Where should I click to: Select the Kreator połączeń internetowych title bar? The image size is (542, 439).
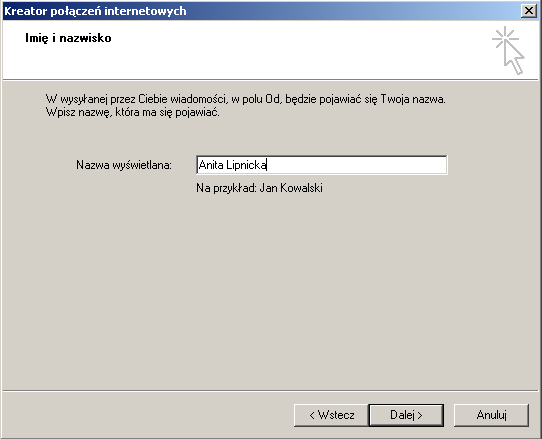click(x=261, y=11)
